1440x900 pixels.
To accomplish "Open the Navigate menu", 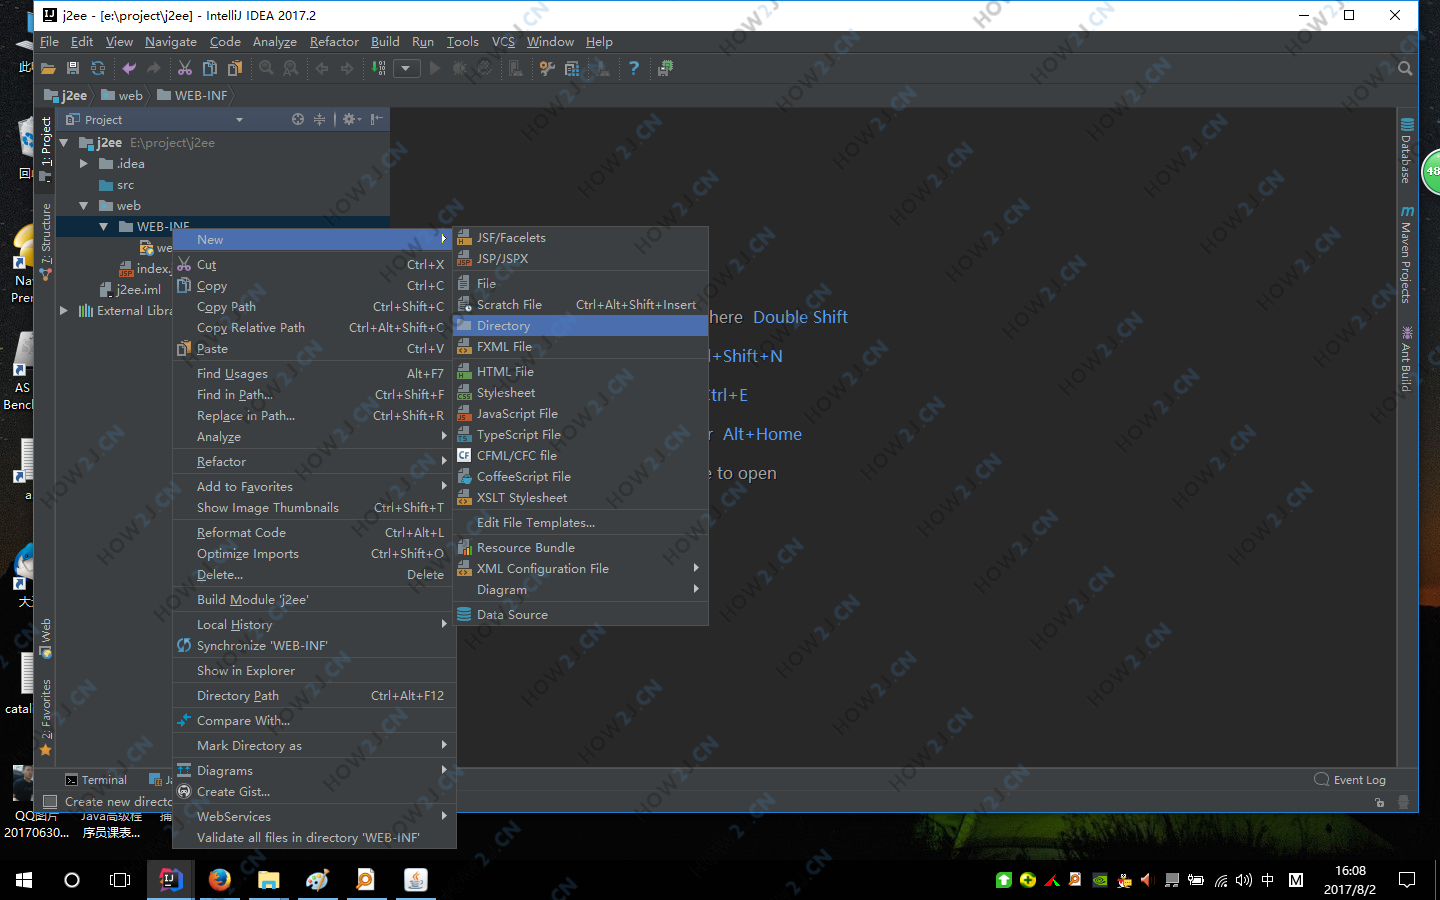I will coord(171,42).
